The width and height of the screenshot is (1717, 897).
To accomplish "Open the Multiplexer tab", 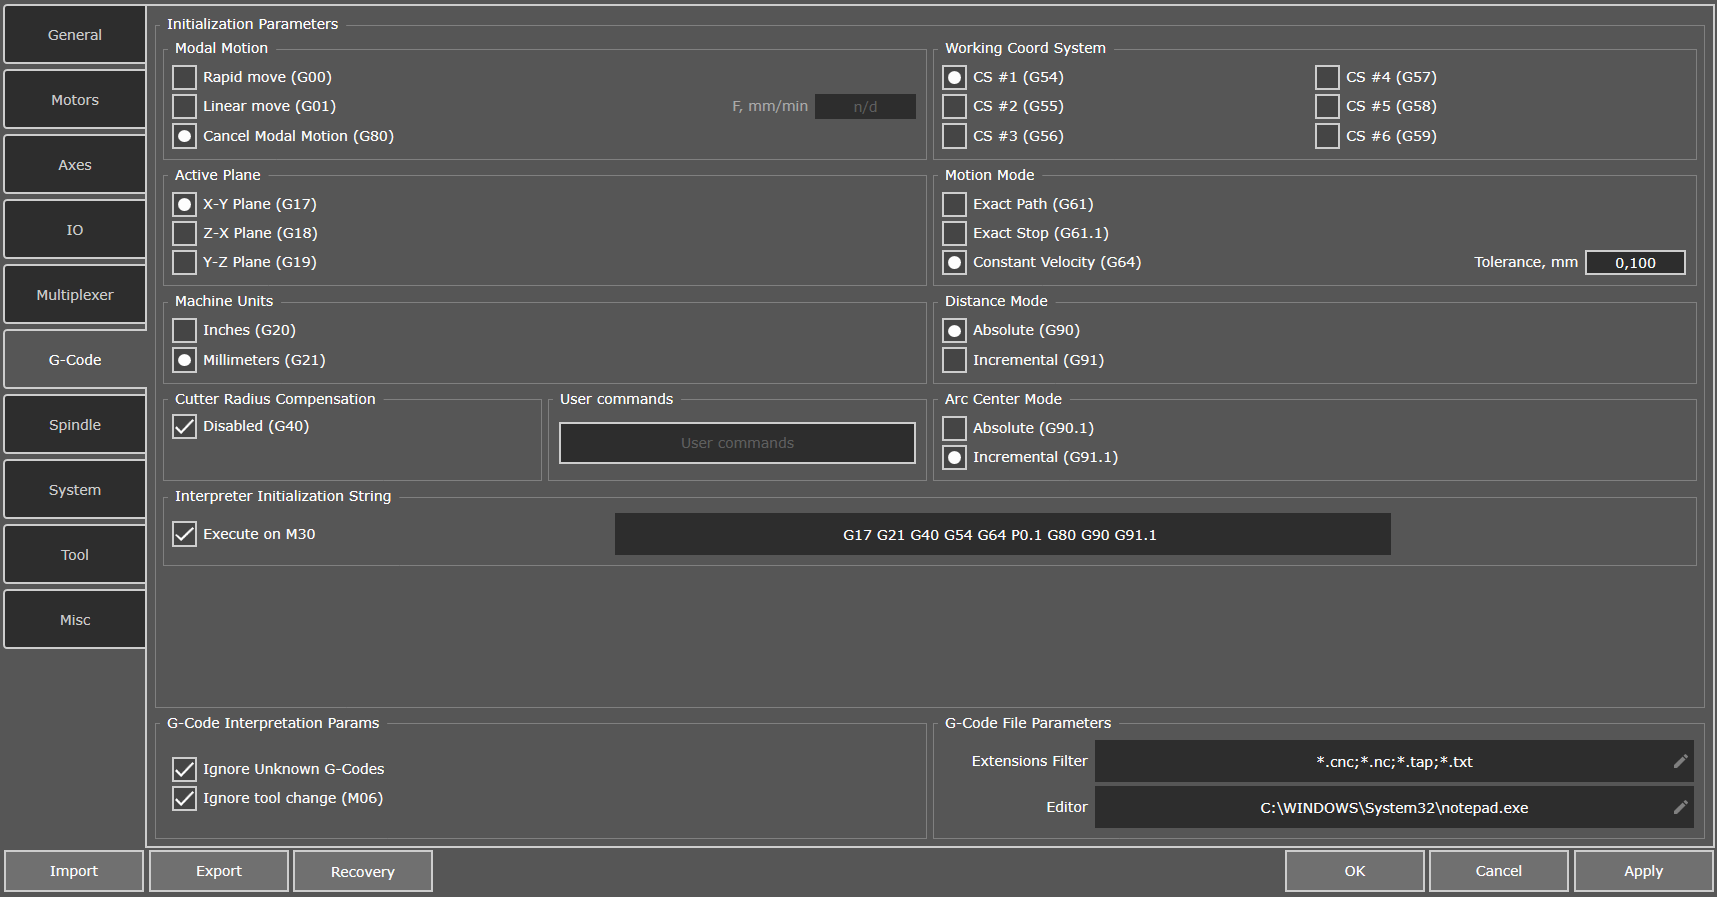I will click(75, 294).
